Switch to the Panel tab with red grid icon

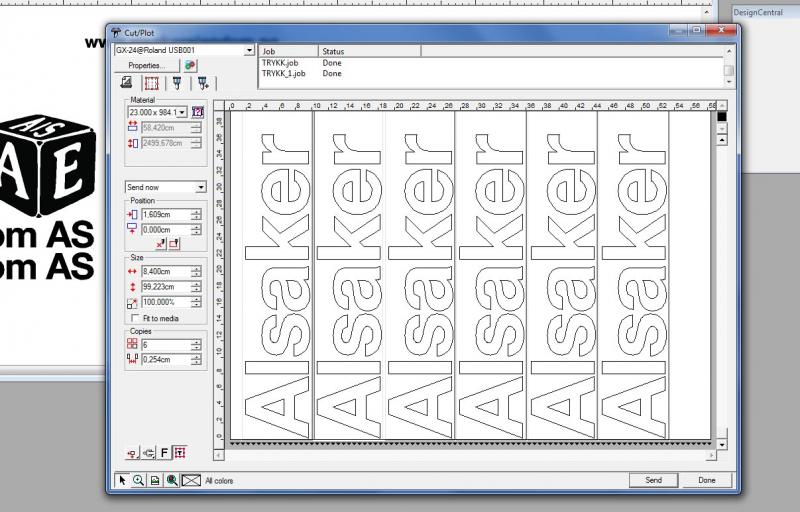(152, 83)
